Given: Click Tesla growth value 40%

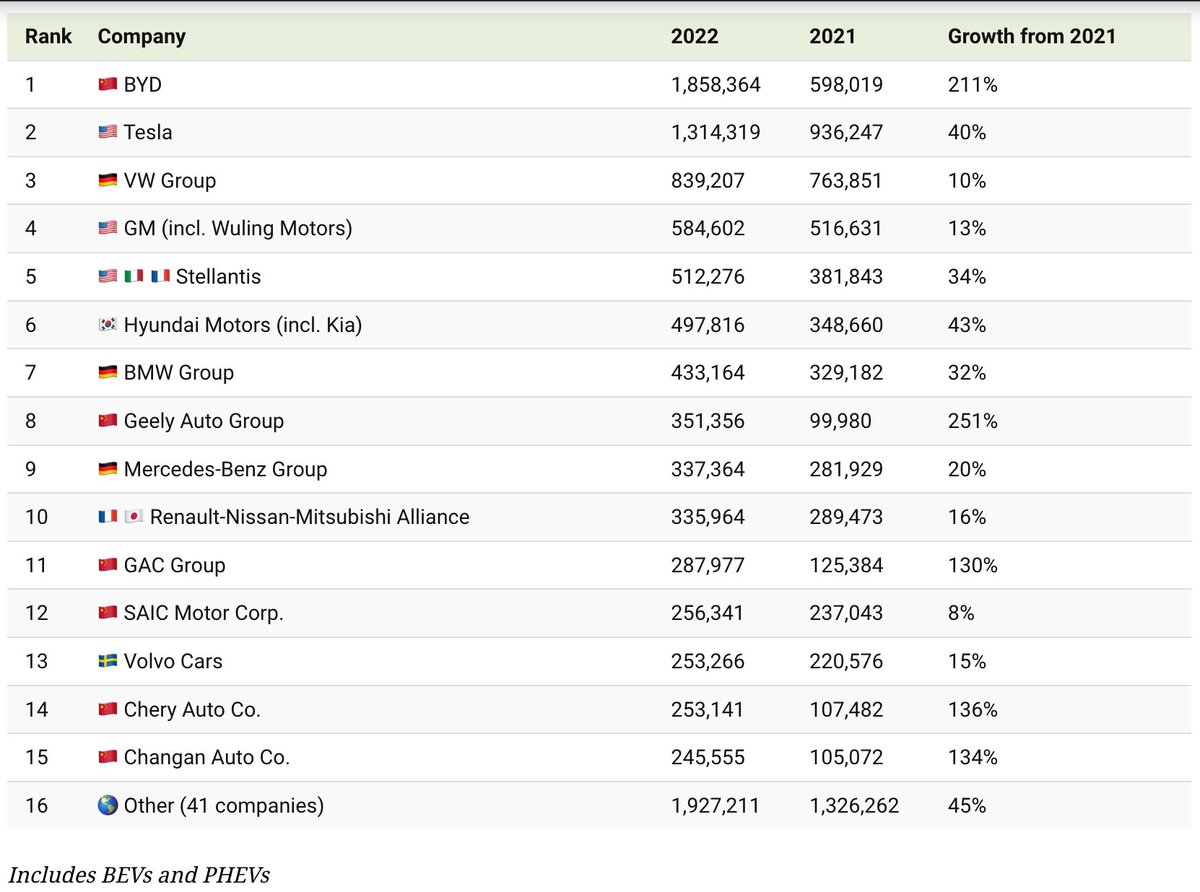Looking at the screenshot, I should click(967, 133).
